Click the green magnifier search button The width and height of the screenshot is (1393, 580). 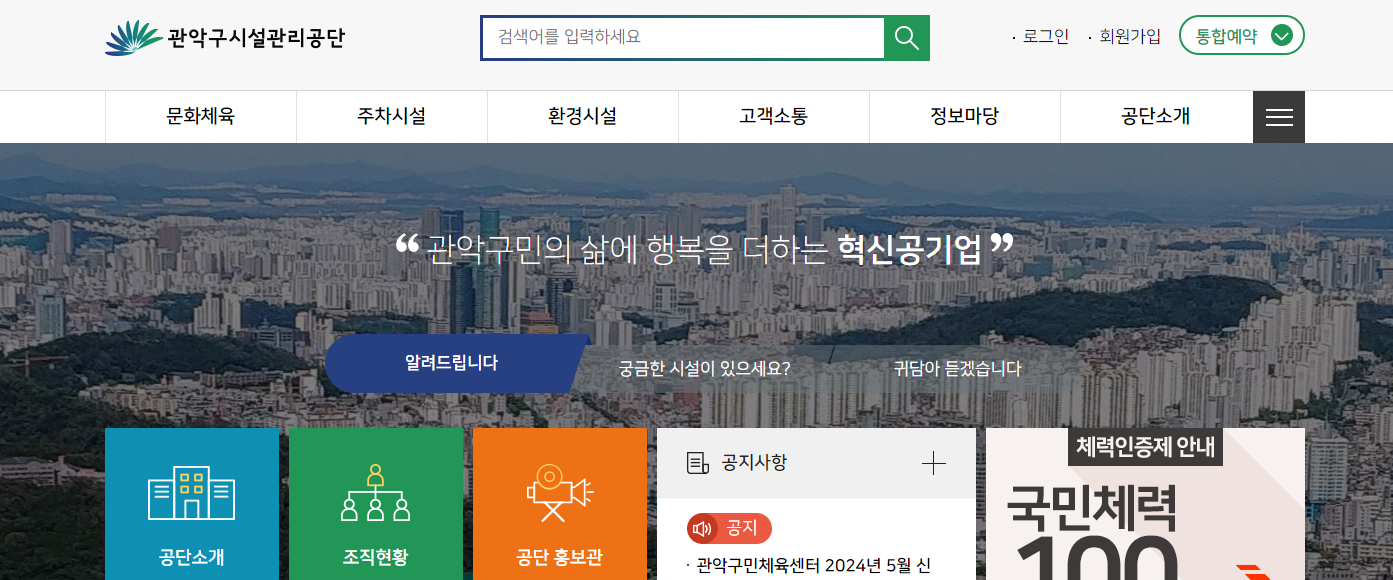[x=907, y=38]
